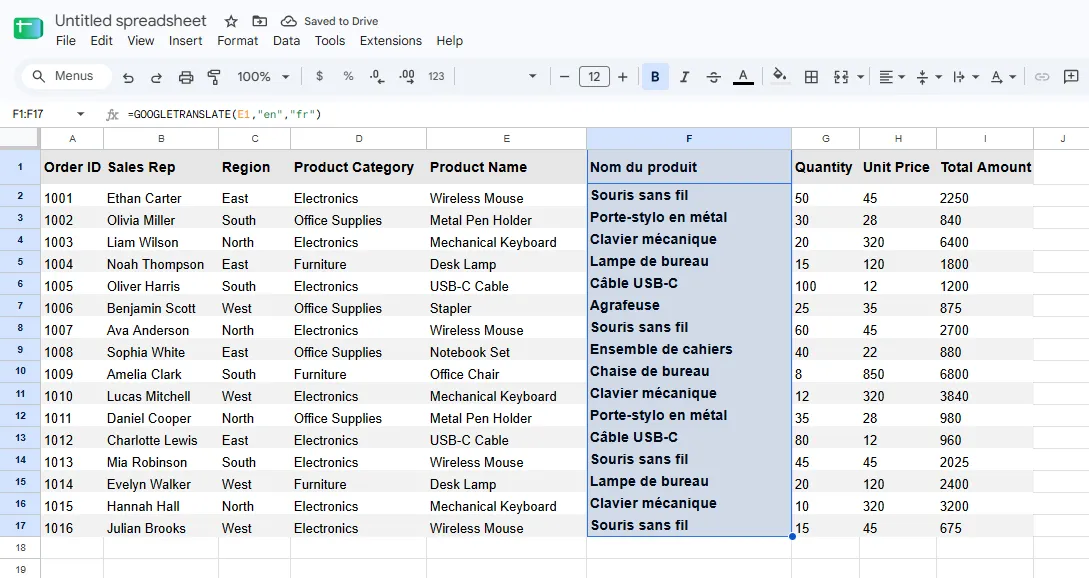
Task: Print the spreadsheet using the printer icon
Action: coord(185,77)
